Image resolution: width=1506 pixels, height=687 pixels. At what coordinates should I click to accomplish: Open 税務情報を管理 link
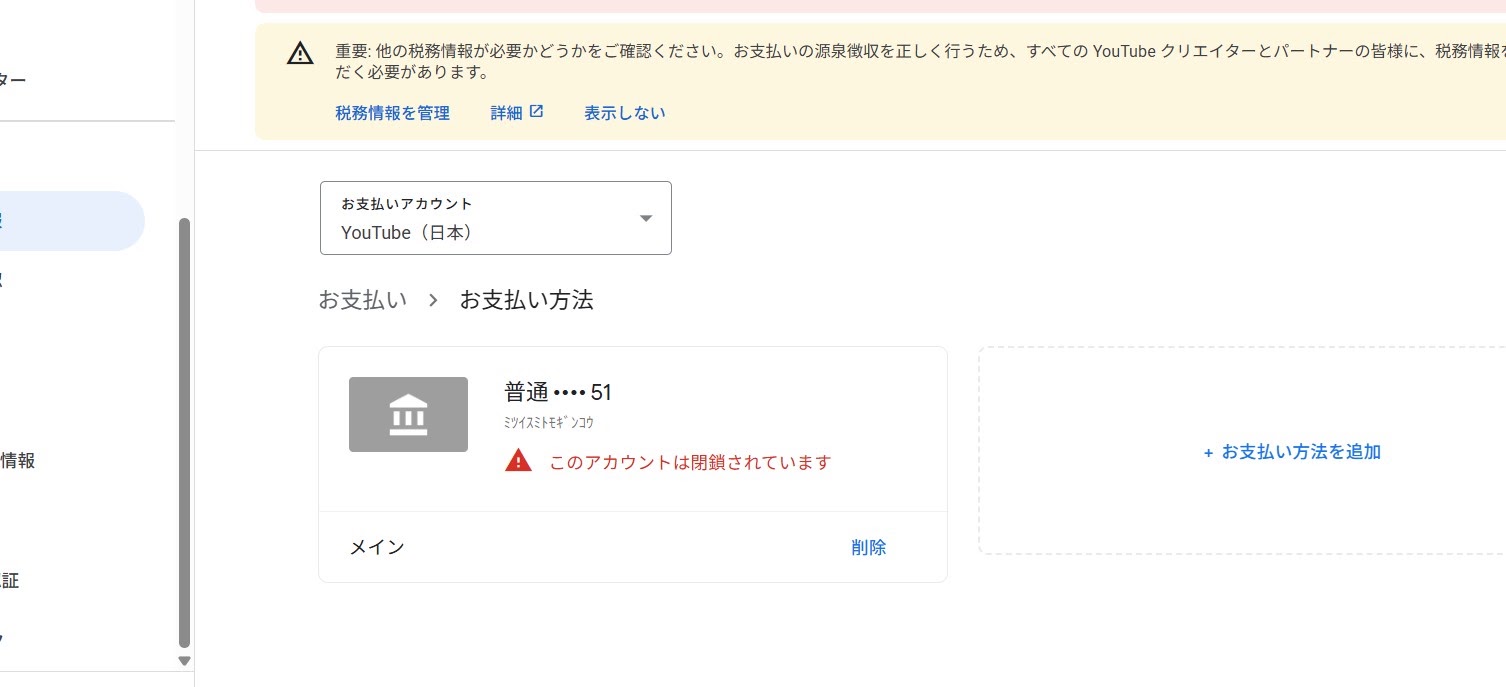point(393,113)
